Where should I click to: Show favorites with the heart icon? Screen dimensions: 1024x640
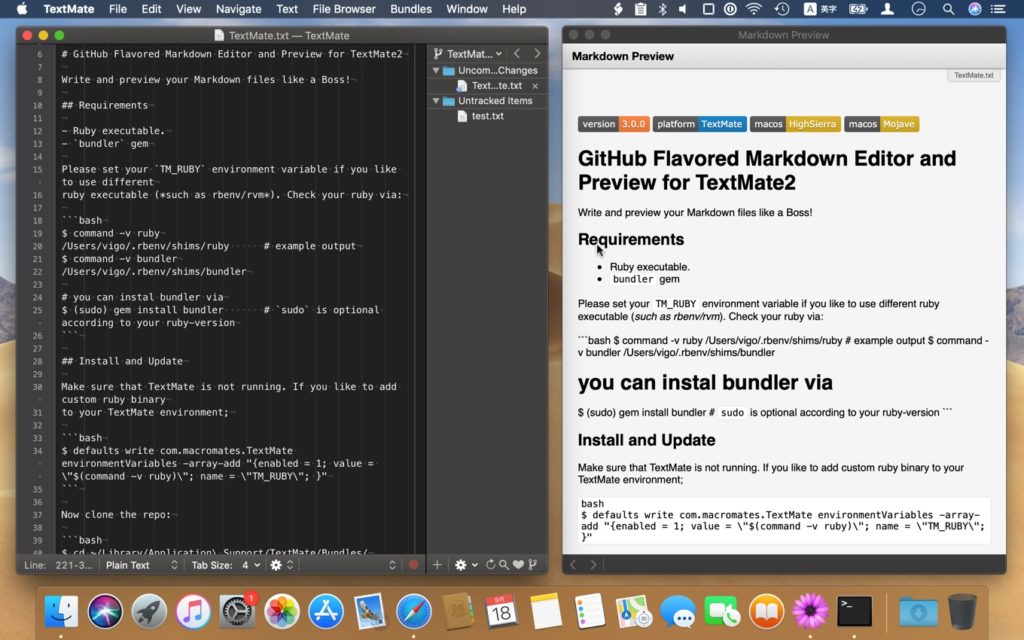[x=518, y=565]
